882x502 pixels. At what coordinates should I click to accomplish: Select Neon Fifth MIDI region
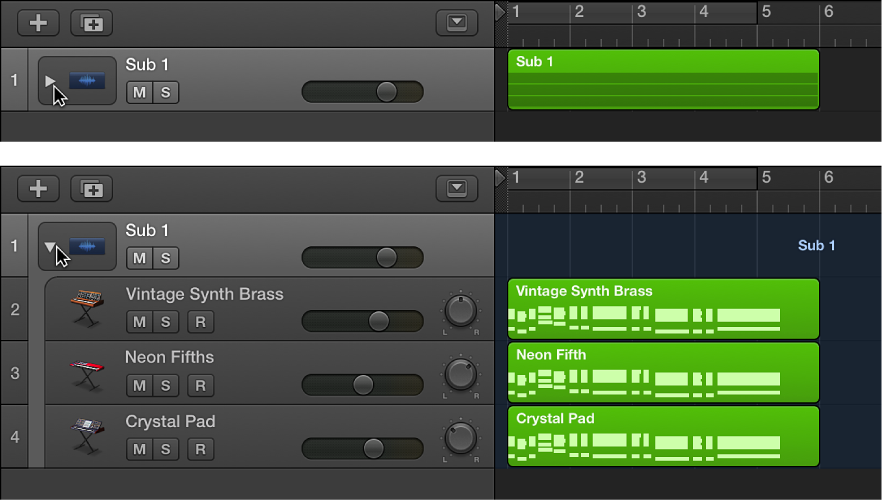[663, 373]
